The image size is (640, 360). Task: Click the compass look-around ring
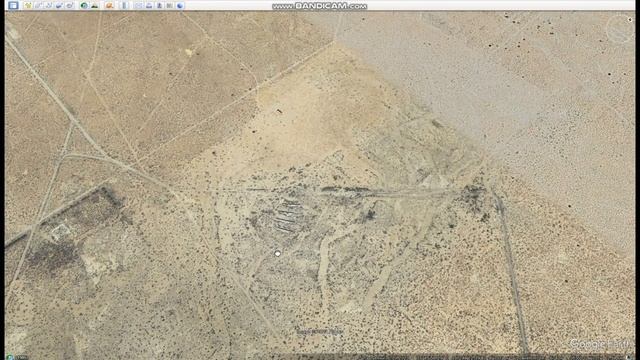pyautogui.click(x=620, y=29)
